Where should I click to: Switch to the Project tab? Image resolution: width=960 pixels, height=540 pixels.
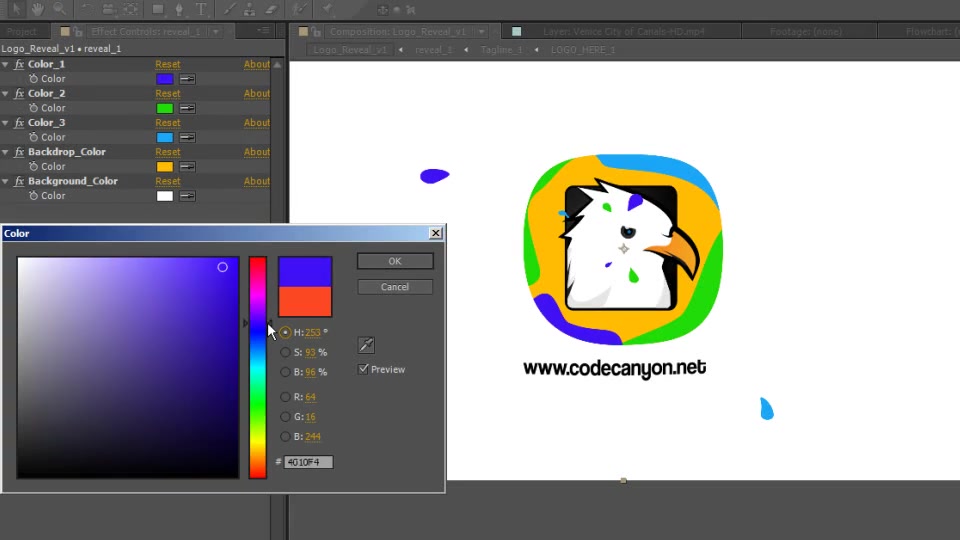tap(22, 32)
